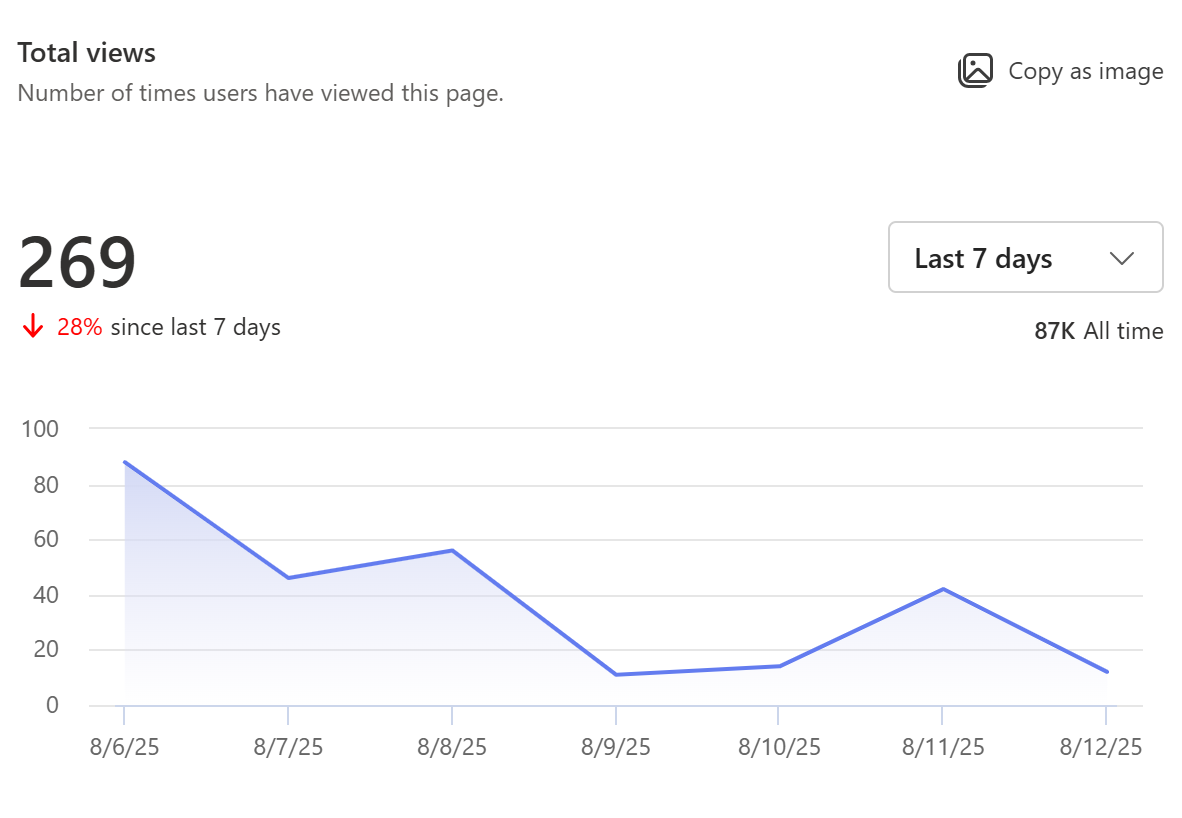Image resolution: width=1182 pixels, height=818 pixels.
Task: Click the Total views heading
Action: pyautogui.click(x=87, y=52)
